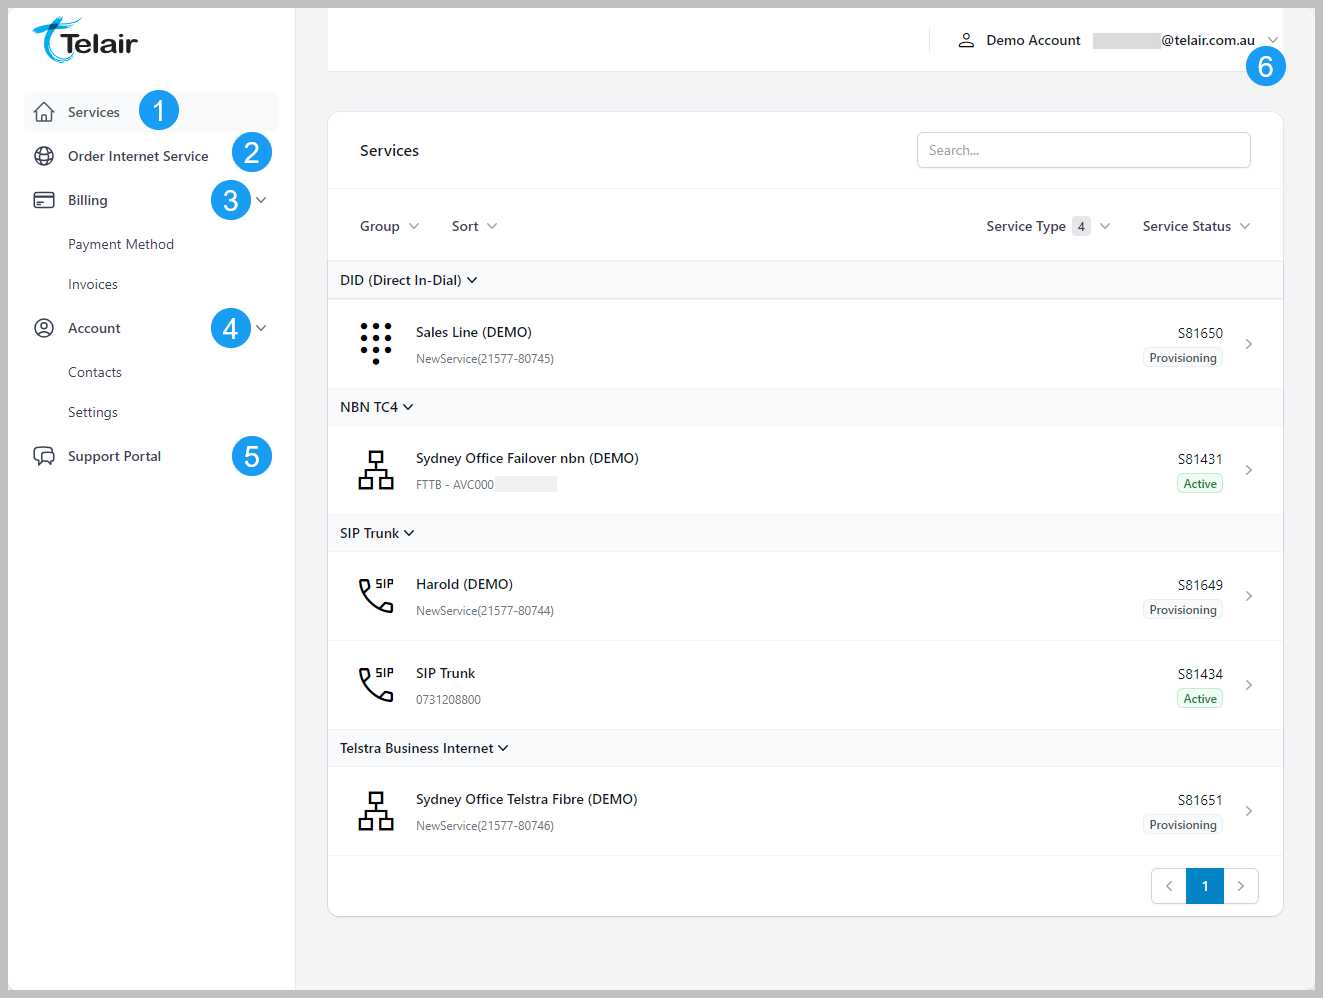Click the Billing card icon

coord(44,200)
